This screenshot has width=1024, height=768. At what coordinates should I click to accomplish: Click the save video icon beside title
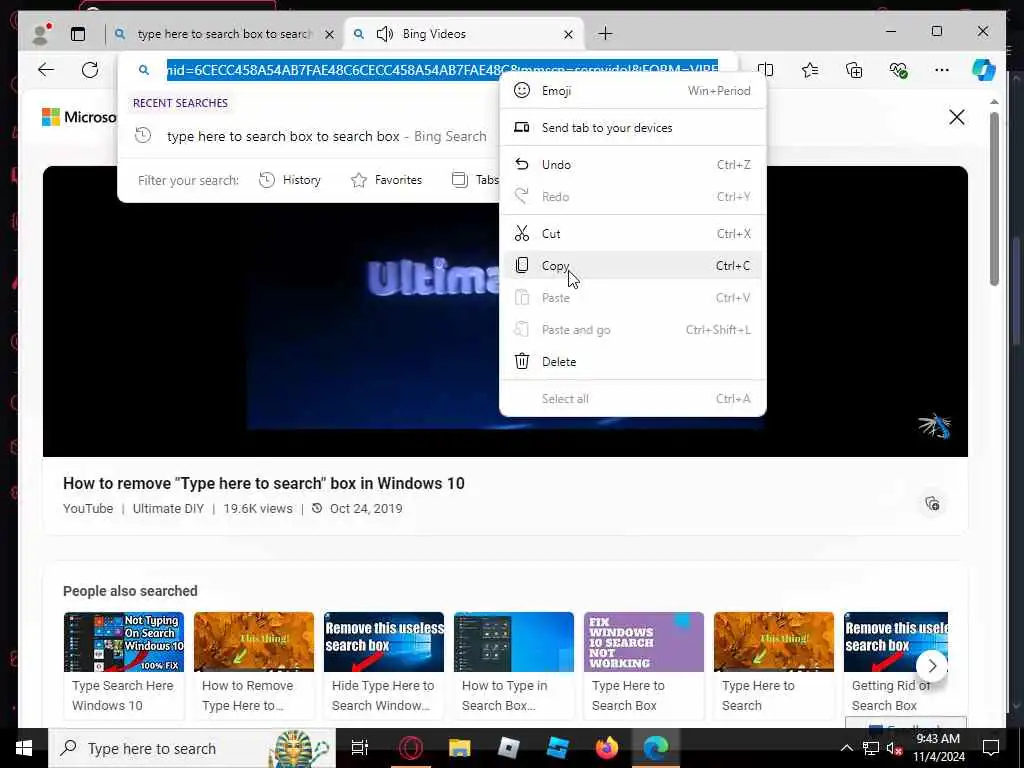click(x=932, y=504)
